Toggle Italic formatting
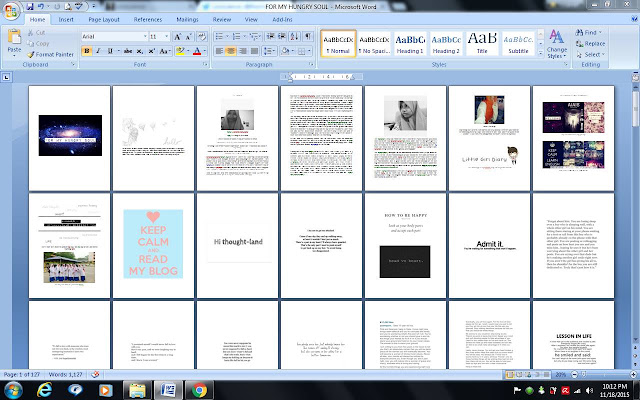Screen dimensions: 640x400 [x=98, y=51]
